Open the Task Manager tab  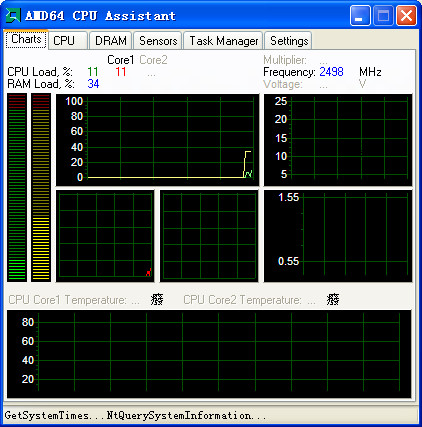[223, 41]
